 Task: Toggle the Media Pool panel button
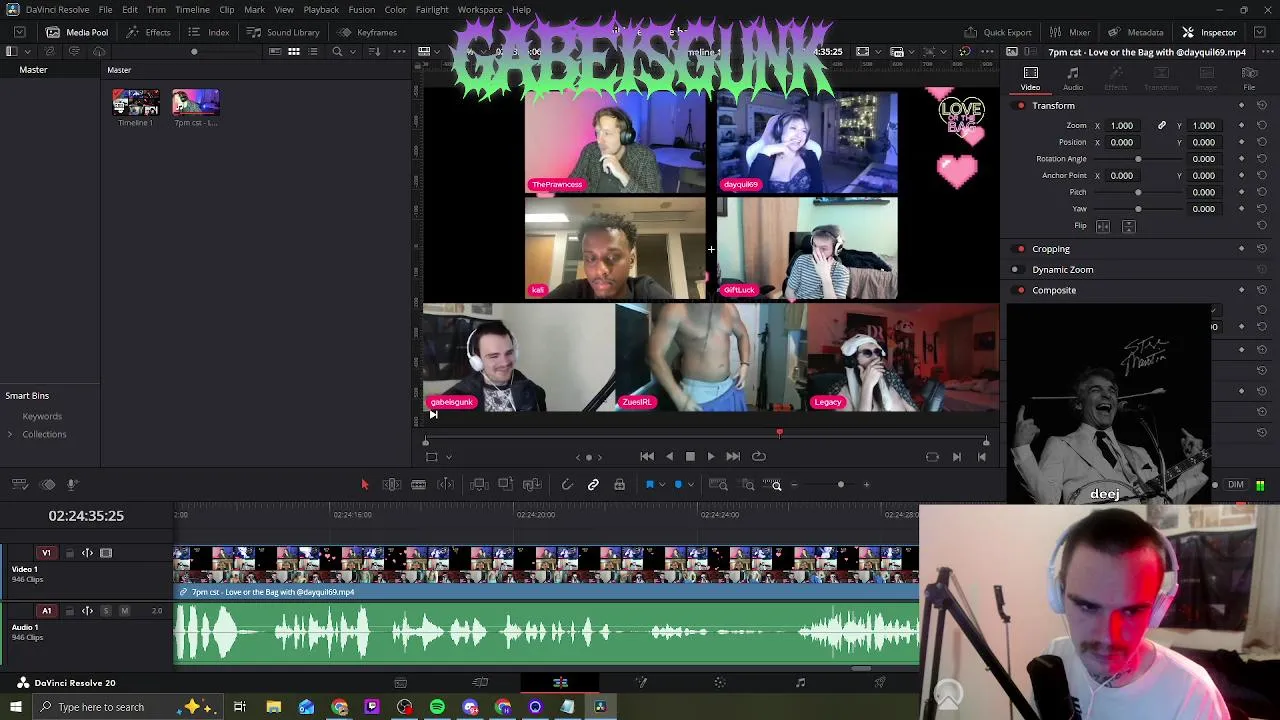77,32
